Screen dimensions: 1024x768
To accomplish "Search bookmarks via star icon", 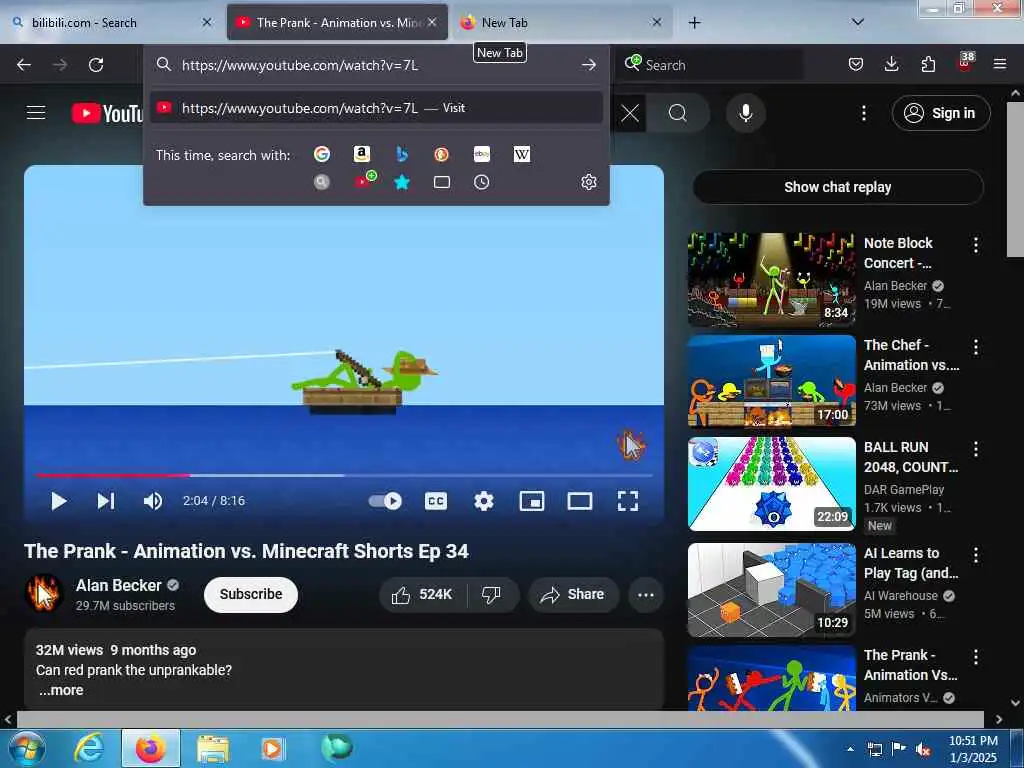I will [402, 182].
